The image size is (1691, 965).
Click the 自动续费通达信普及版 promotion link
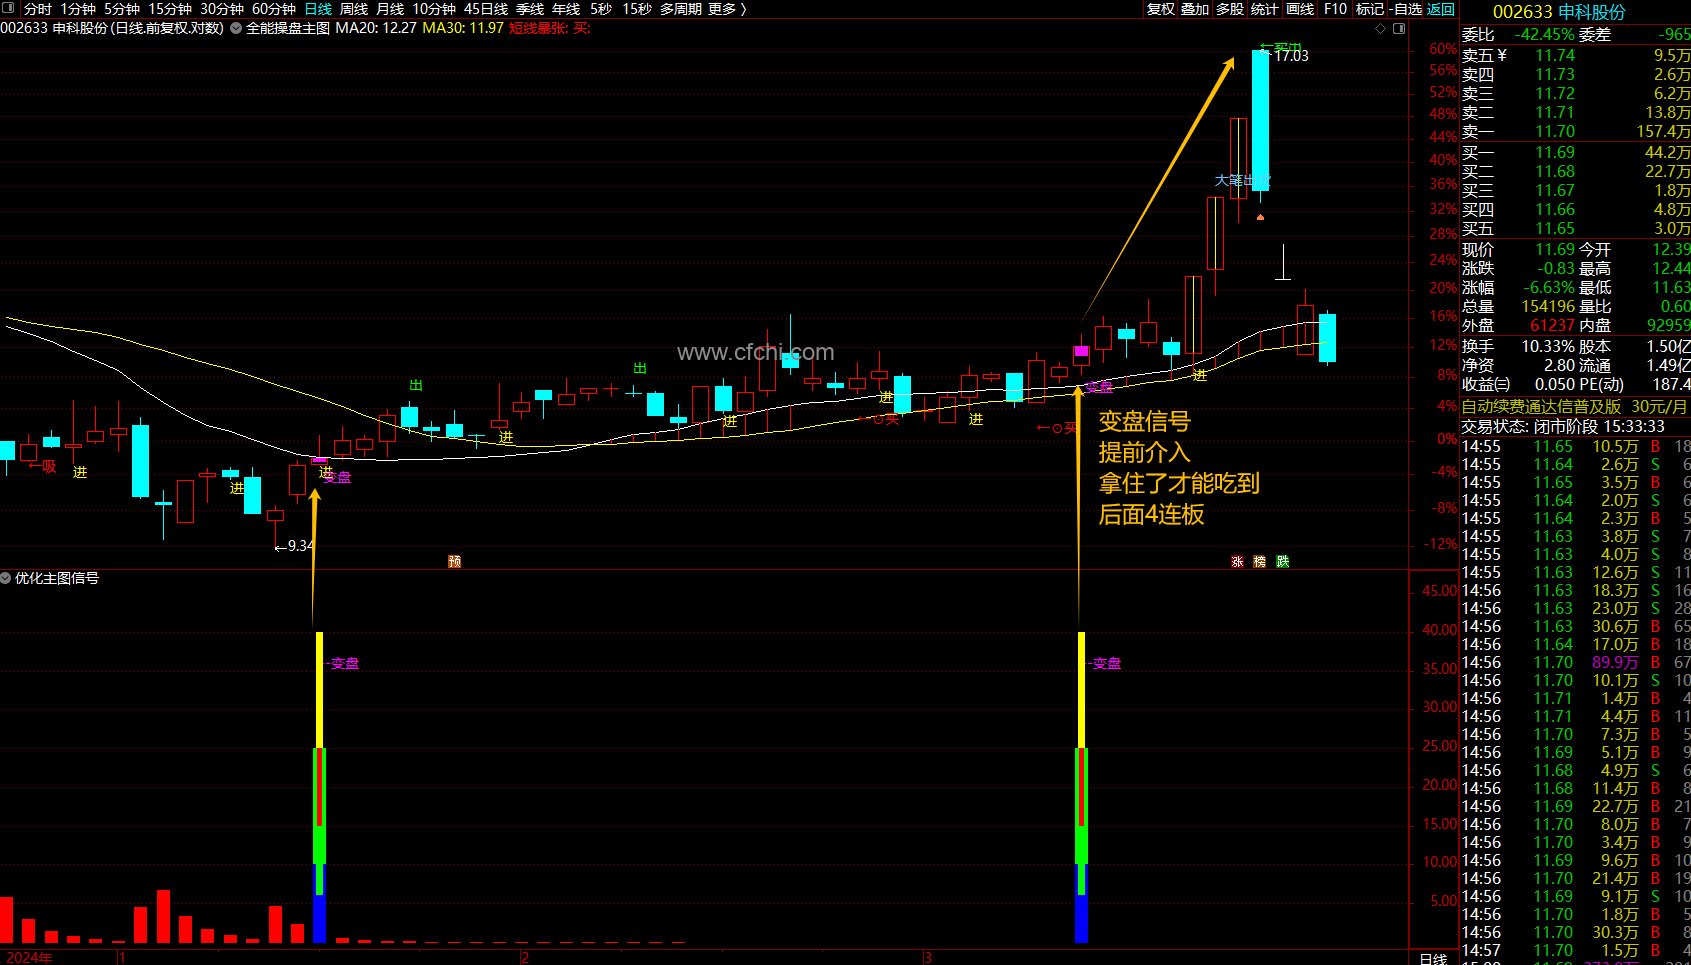[x=1574, y=407]
